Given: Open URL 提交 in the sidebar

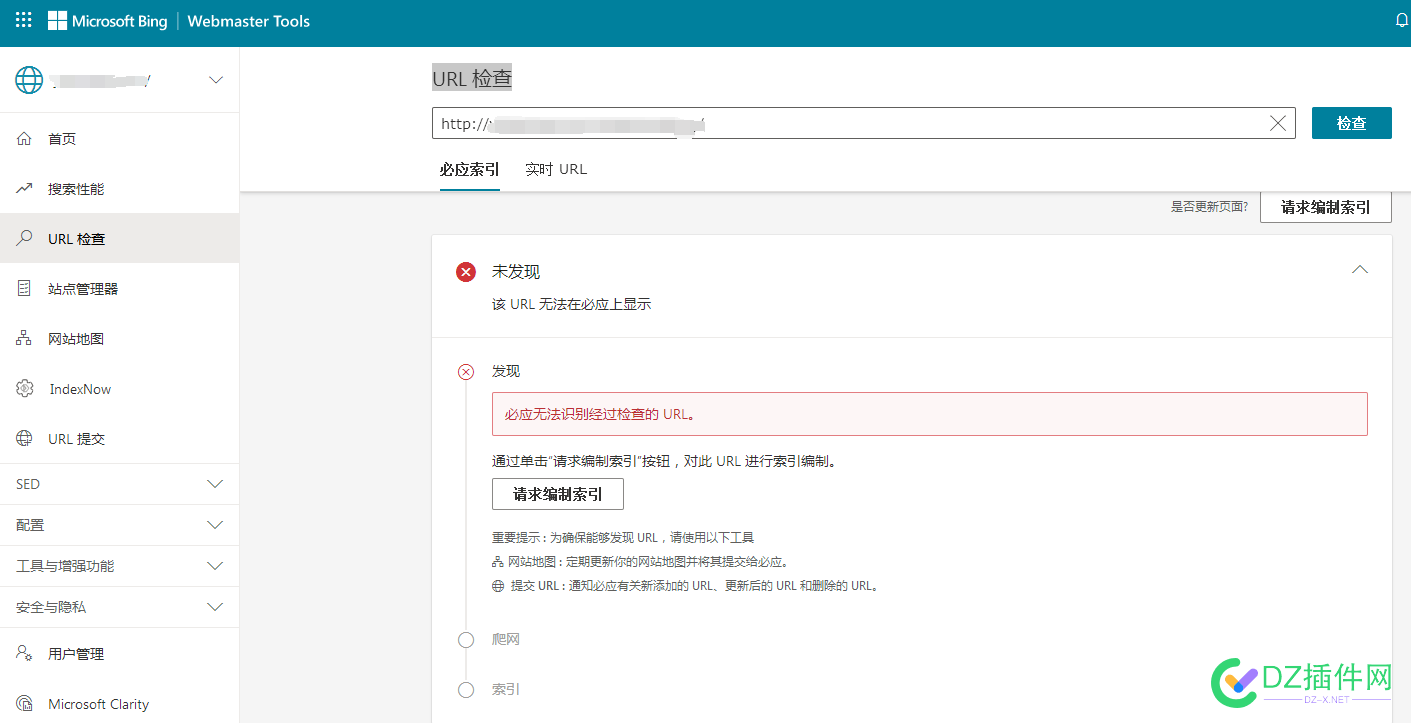Looking at the screenshot, I should click(x=120, y=438).
